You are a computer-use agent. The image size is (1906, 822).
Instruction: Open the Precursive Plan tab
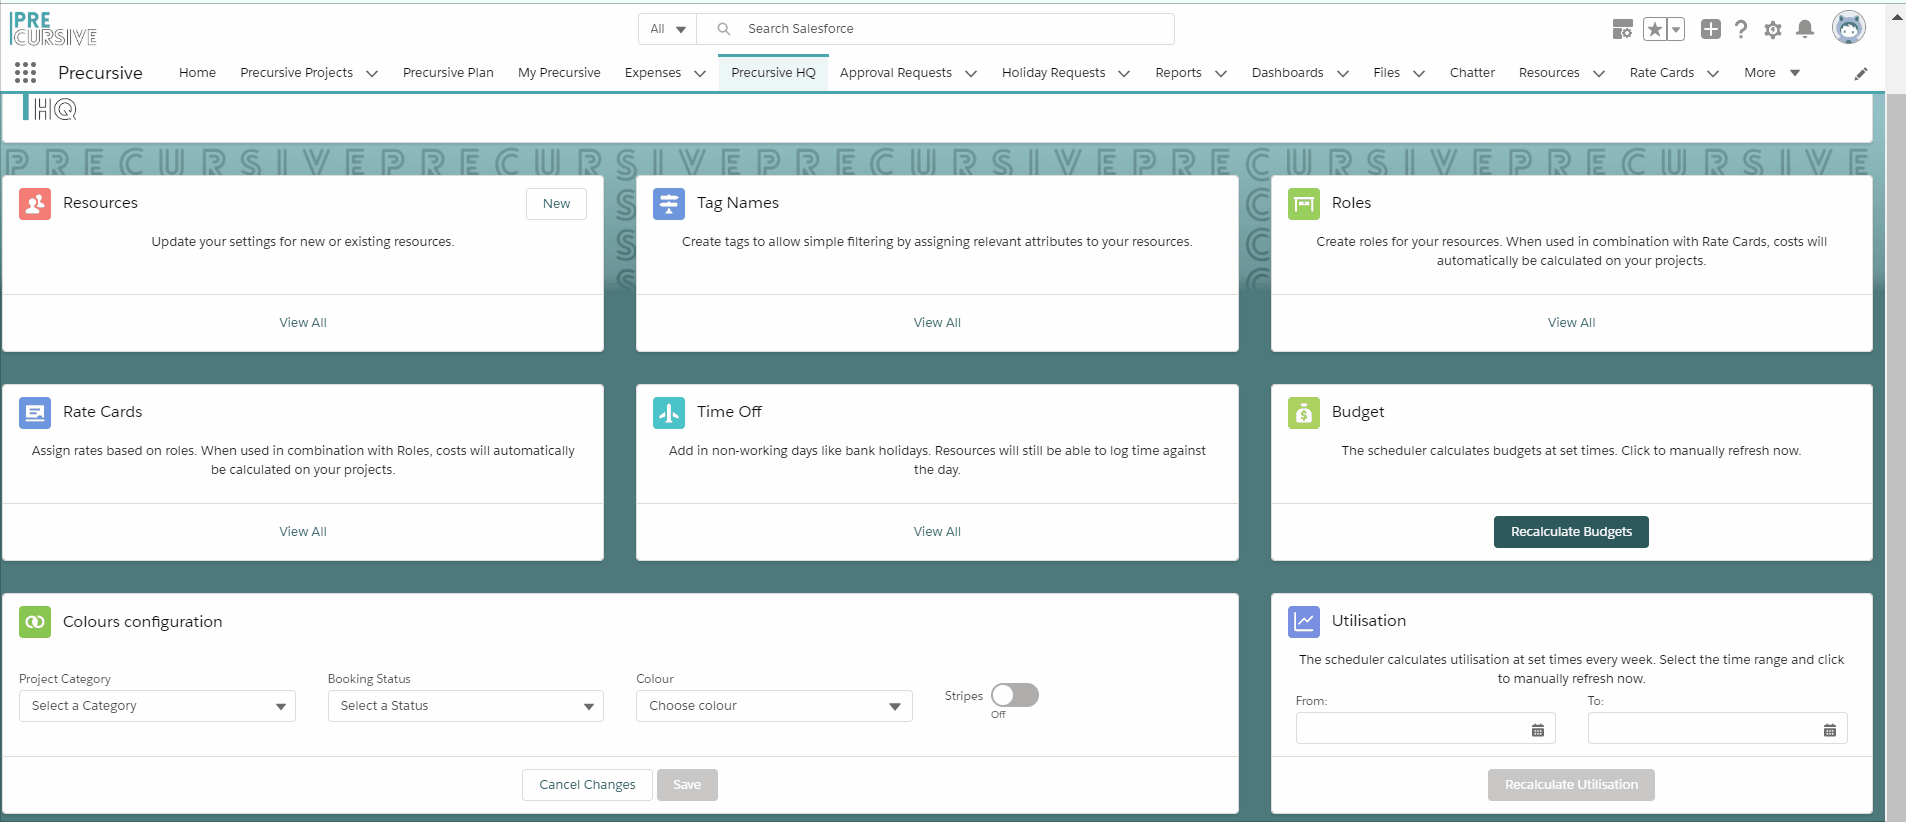(x=448, y=73)
